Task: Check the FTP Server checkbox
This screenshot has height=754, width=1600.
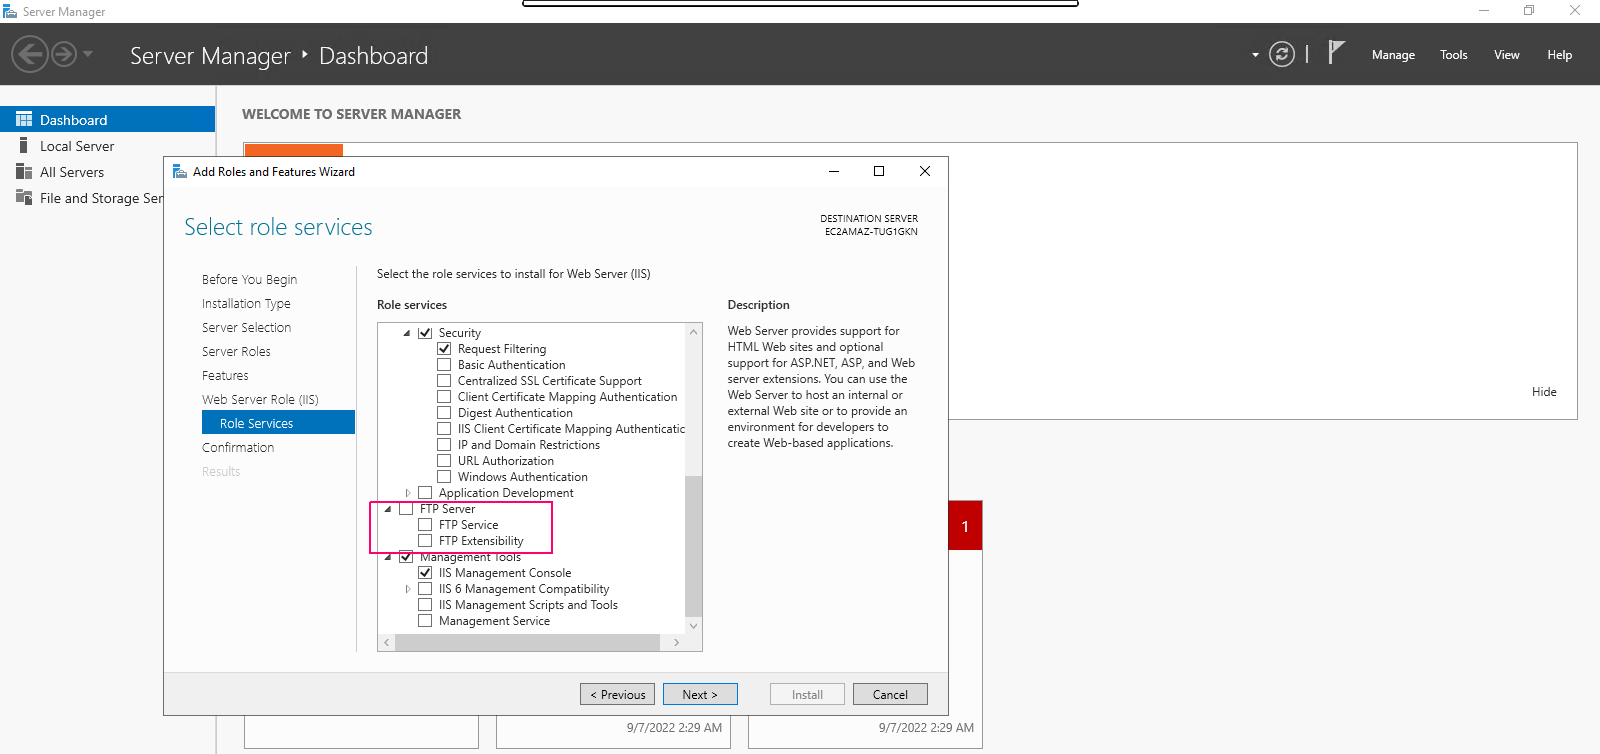Action: (x=406, y=509)
